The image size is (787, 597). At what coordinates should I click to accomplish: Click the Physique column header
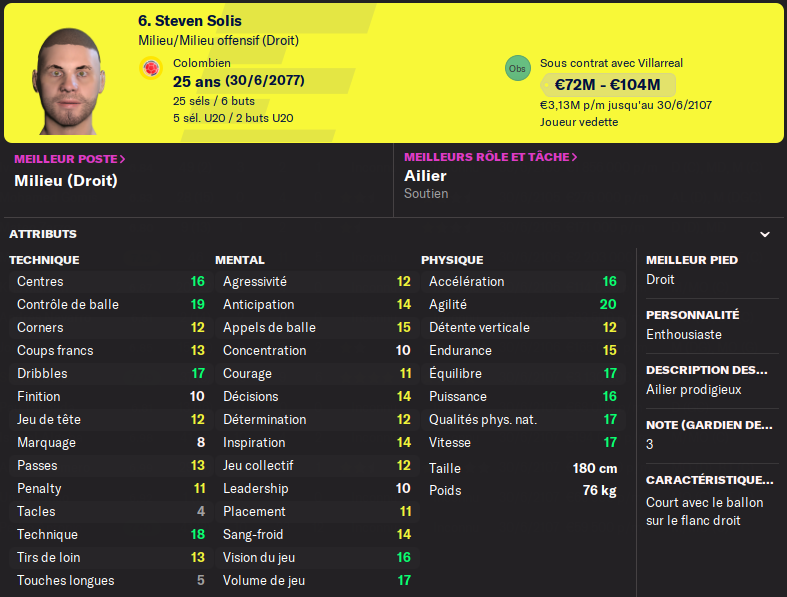point(452,260)
